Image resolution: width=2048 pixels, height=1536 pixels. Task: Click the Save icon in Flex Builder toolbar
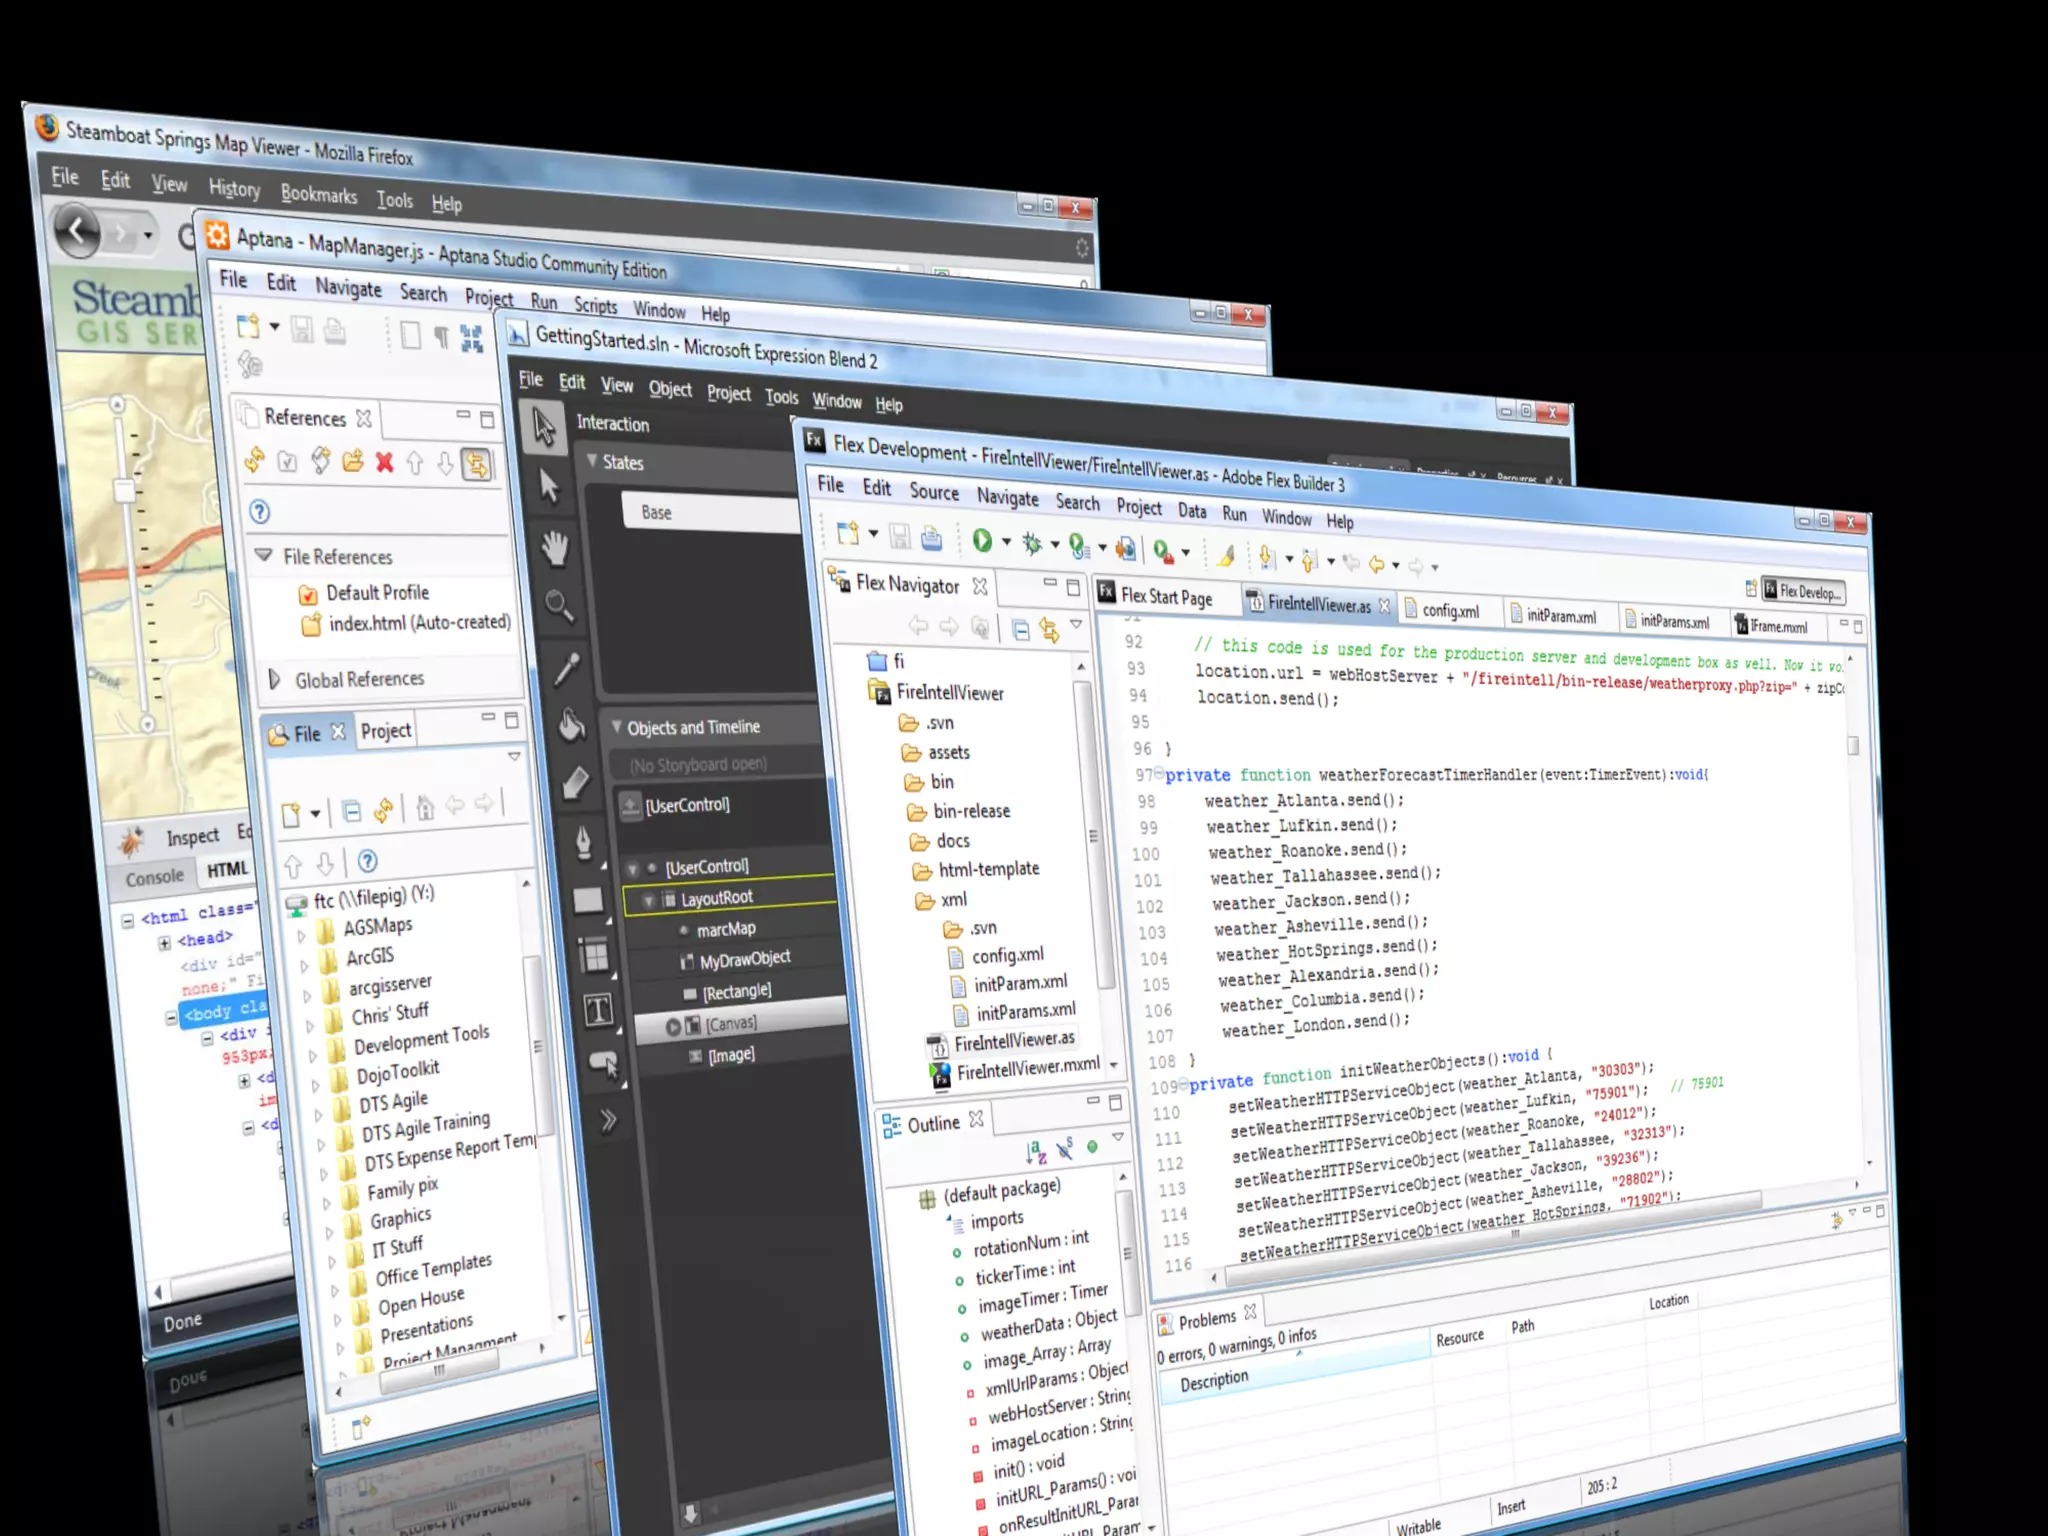coord(900,537)
